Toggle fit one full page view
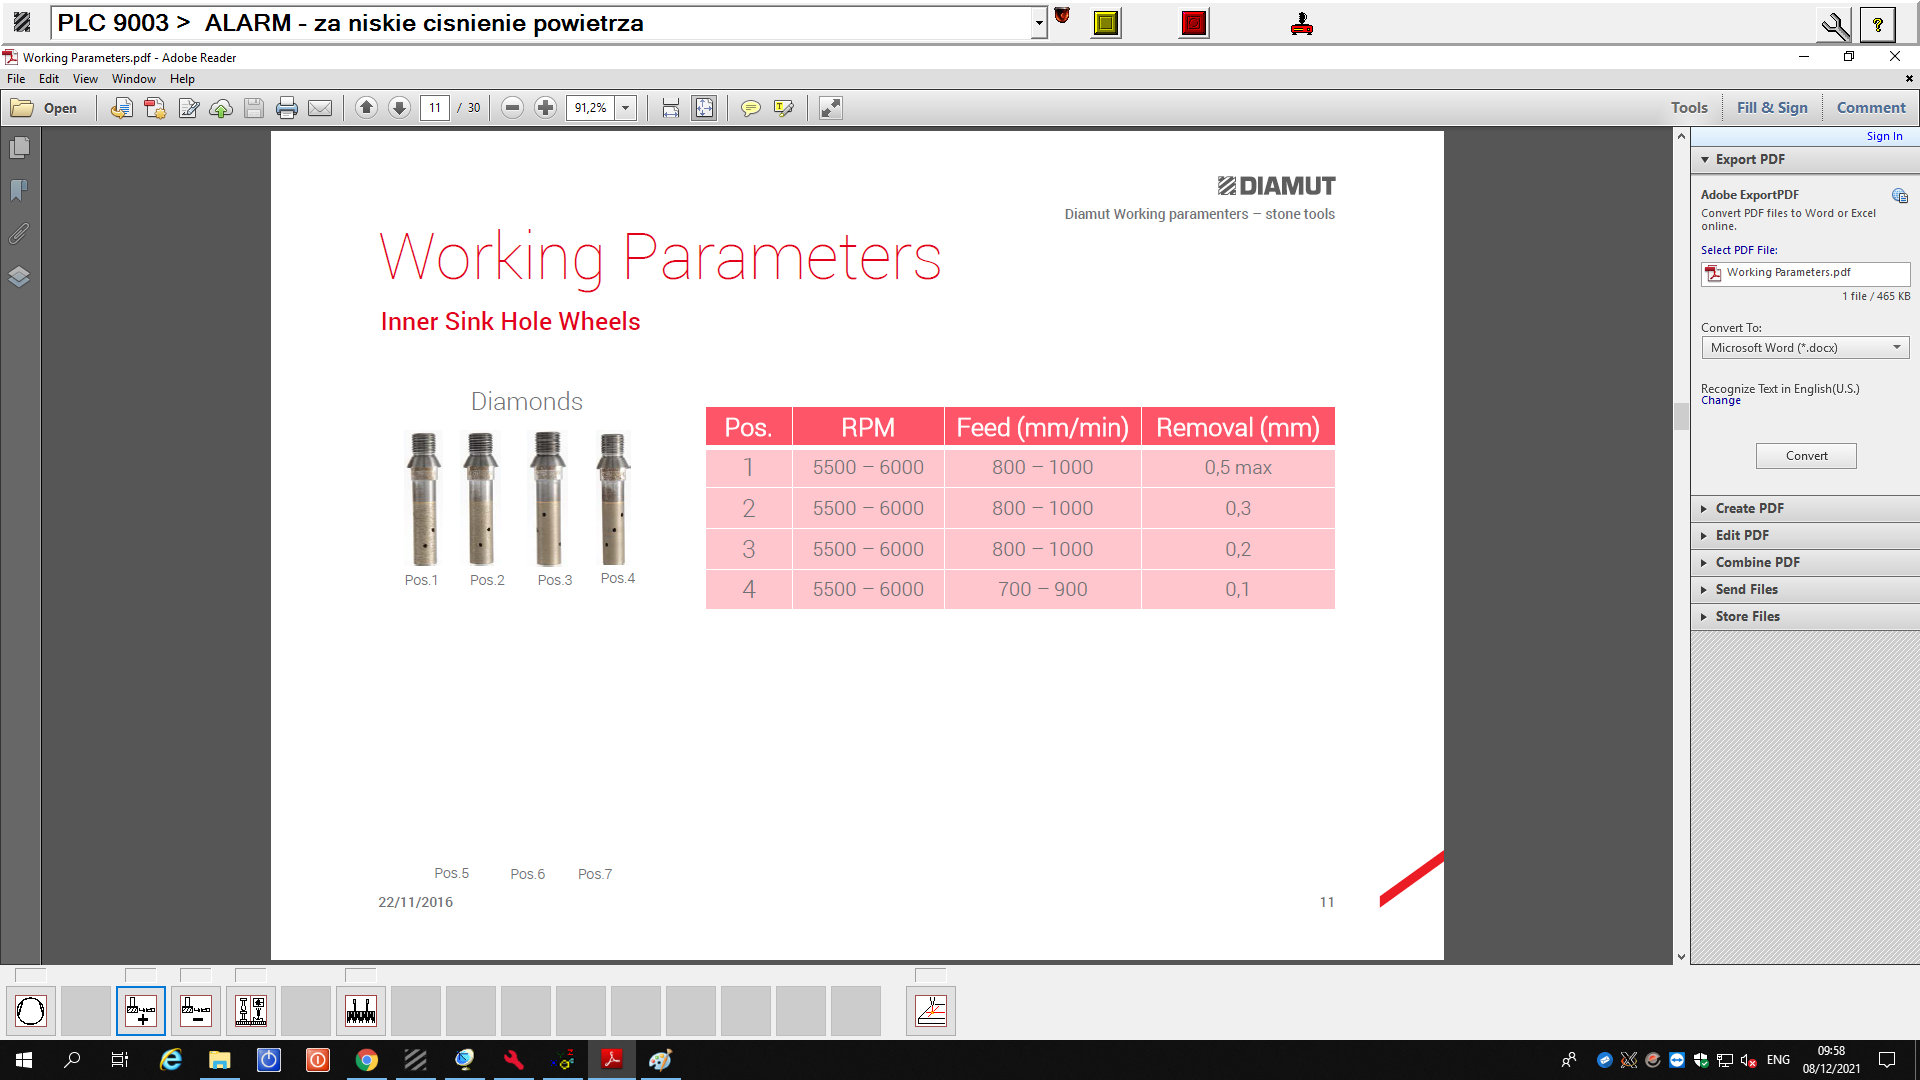This screenshot has width=1920, height=1080. pos(704,108)
